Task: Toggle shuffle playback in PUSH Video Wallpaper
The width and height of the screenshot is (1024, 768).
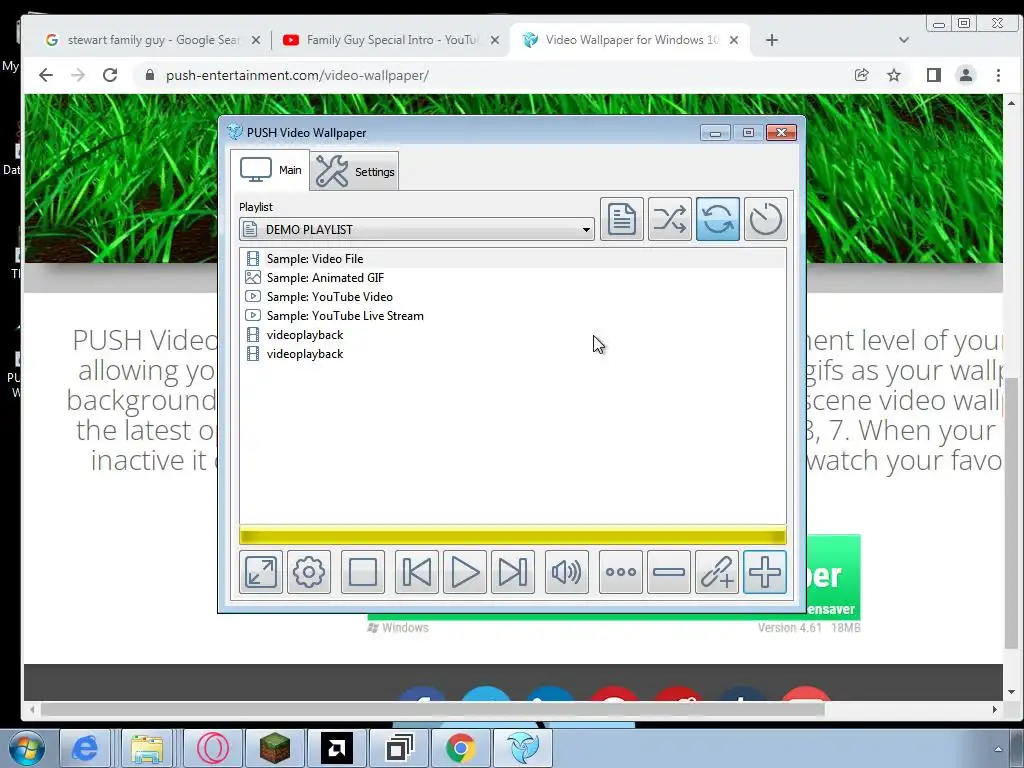Action: [669, 219]
